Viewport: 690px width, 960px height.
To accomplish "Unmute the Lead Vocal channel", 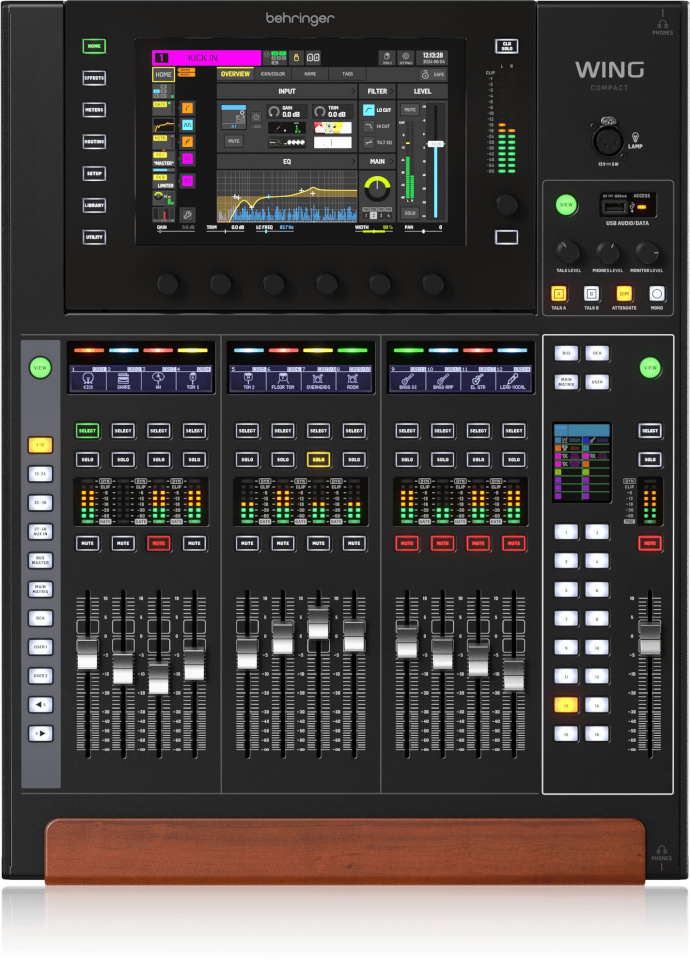I will [x=514, y=543].
